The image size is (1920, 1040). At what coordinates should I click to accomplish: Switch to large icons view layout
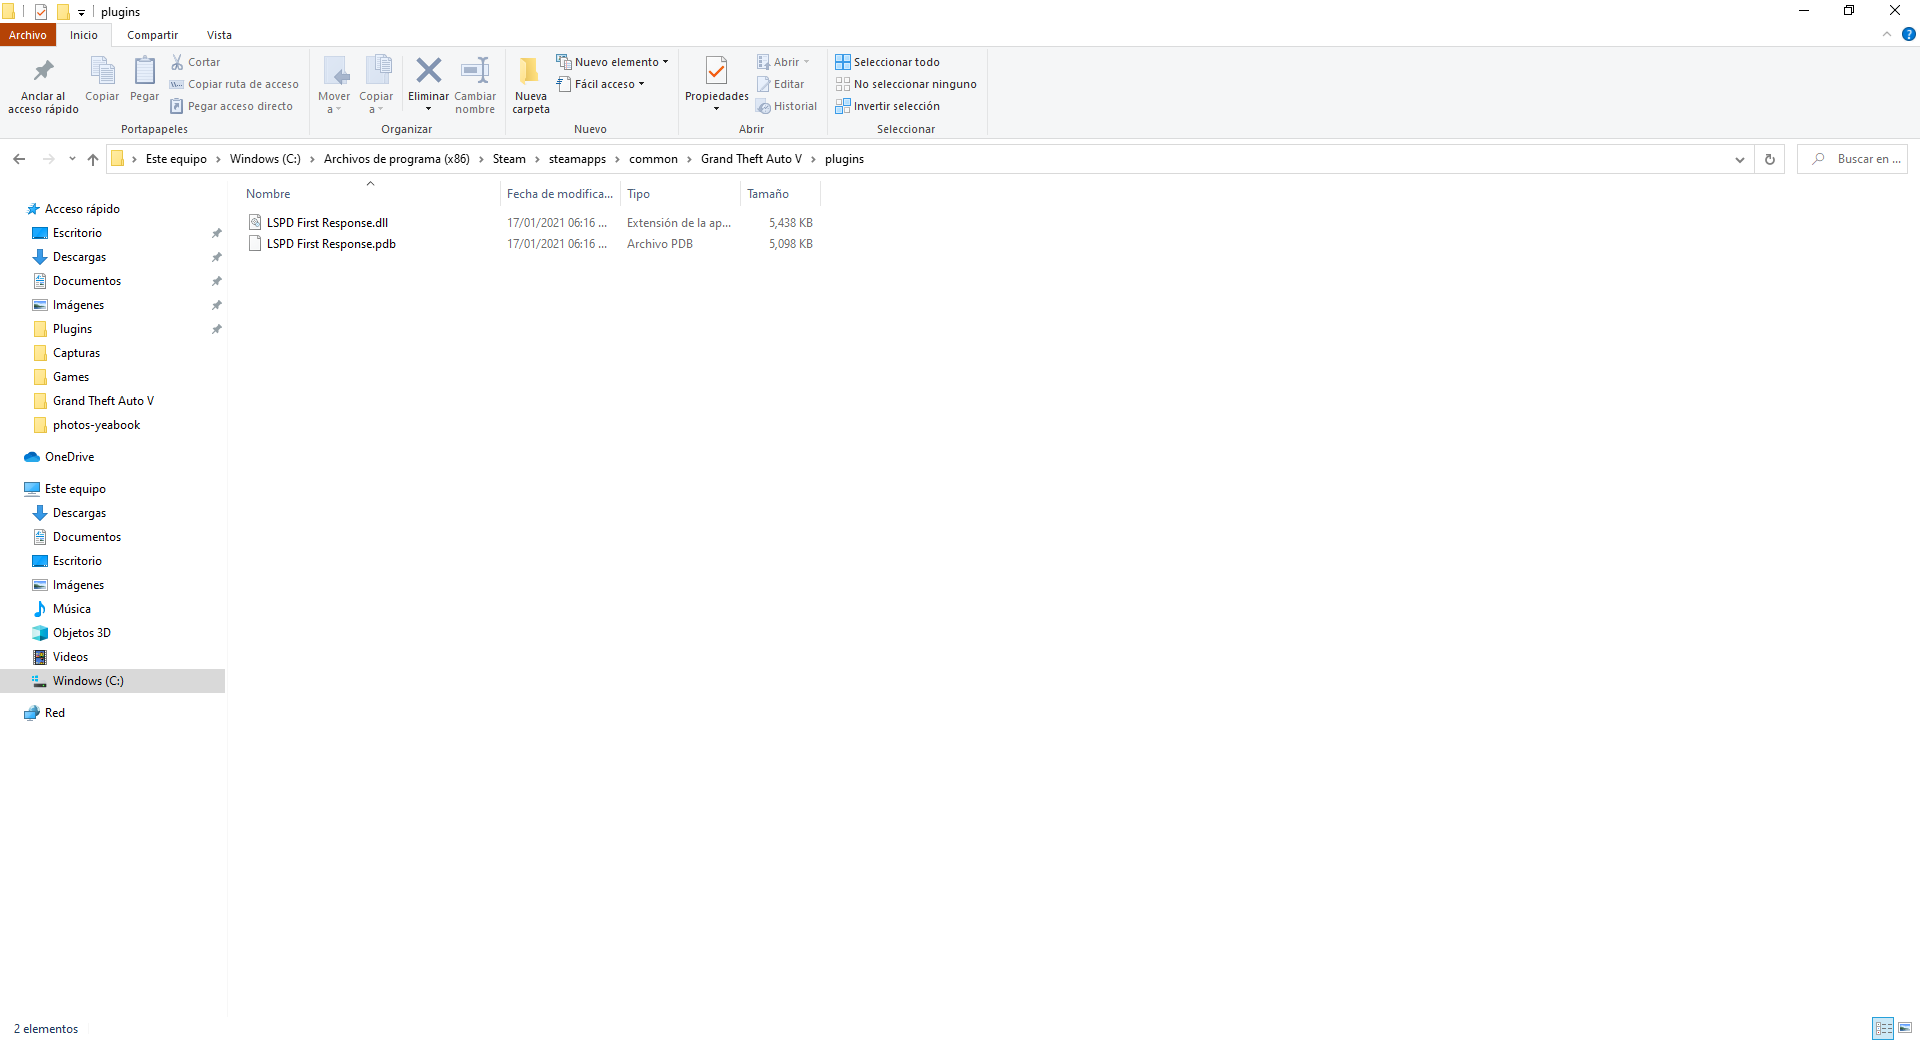[1905, 1028]
